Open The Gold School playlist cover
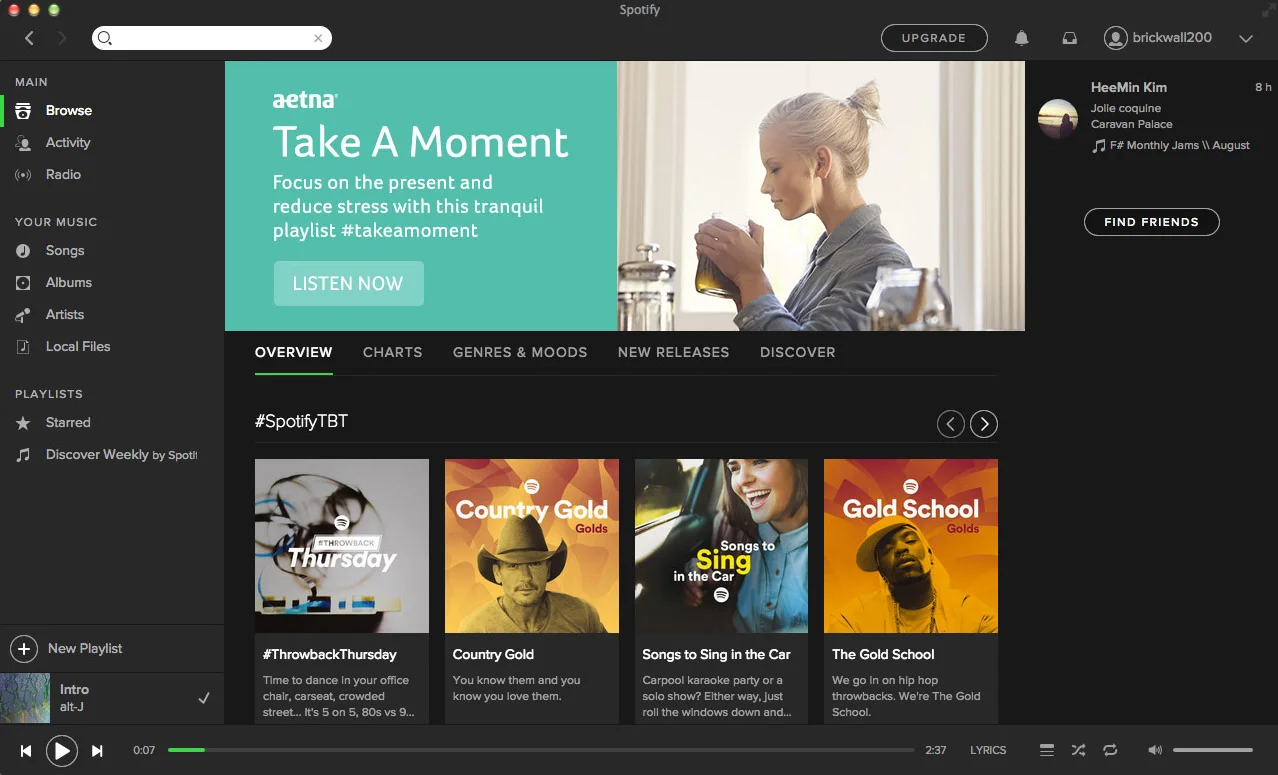 911,546
